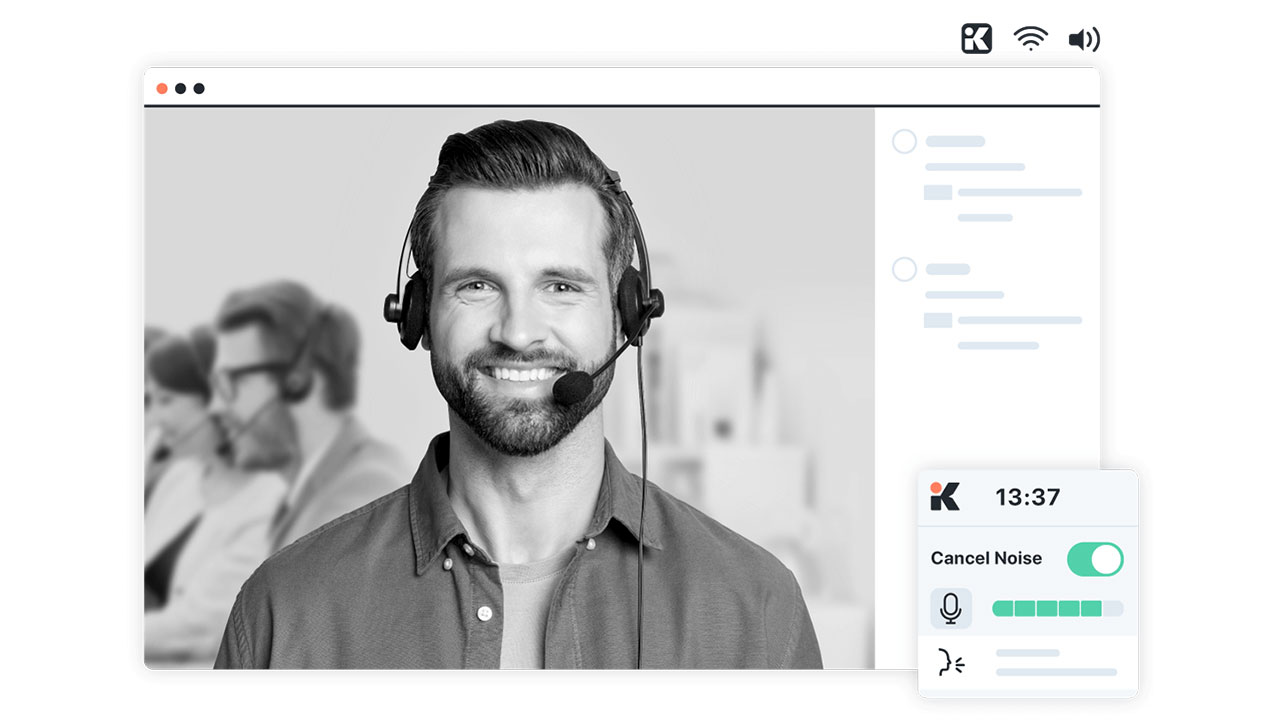Click placeholder lines beside the voice icon
Image resolution: width=1280 pixels, height=720 pixels.
pyautogui.click(x=1055, y=663)
